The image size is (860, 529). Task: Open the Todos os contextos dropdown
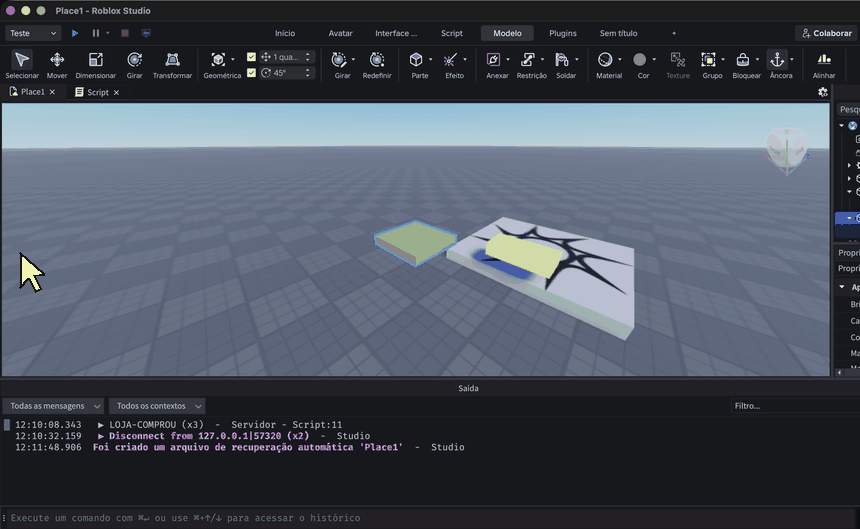pyautogui.click(x=157, y=406)
